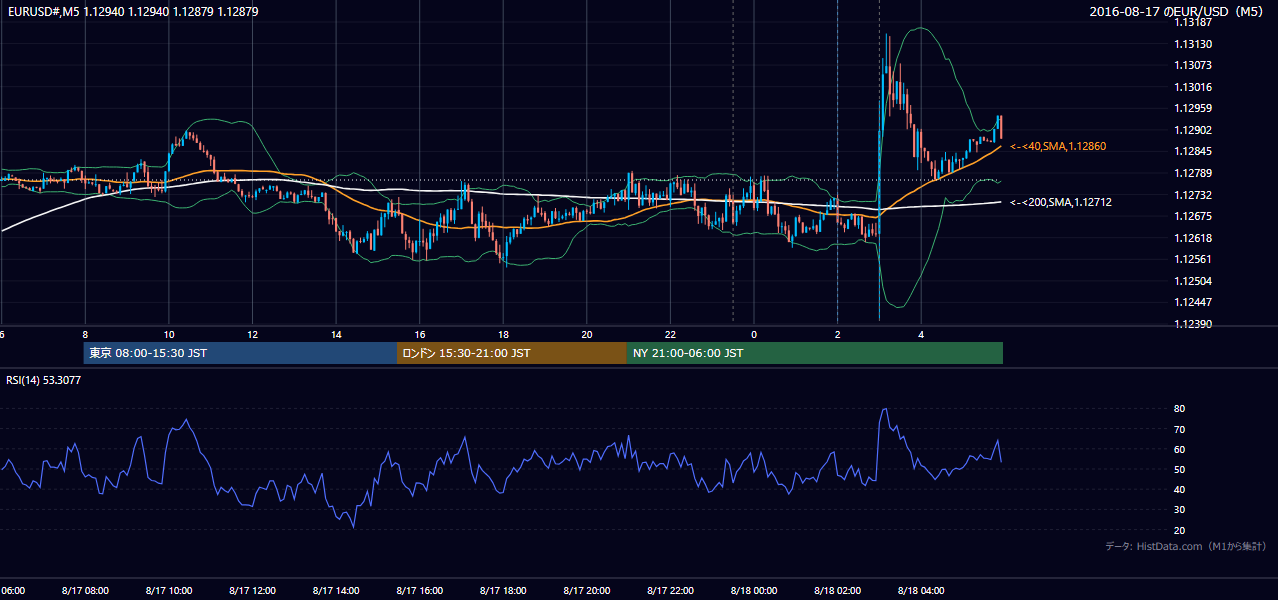Click the 8/17 20:00 bottom time label
Viewport: 1278px width, 600px height.
coord(587,591)
